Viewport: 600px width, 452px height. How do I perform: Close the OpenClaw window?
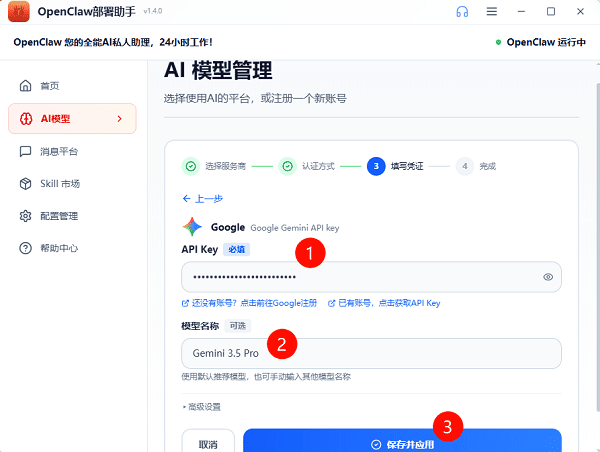[580, 11]
